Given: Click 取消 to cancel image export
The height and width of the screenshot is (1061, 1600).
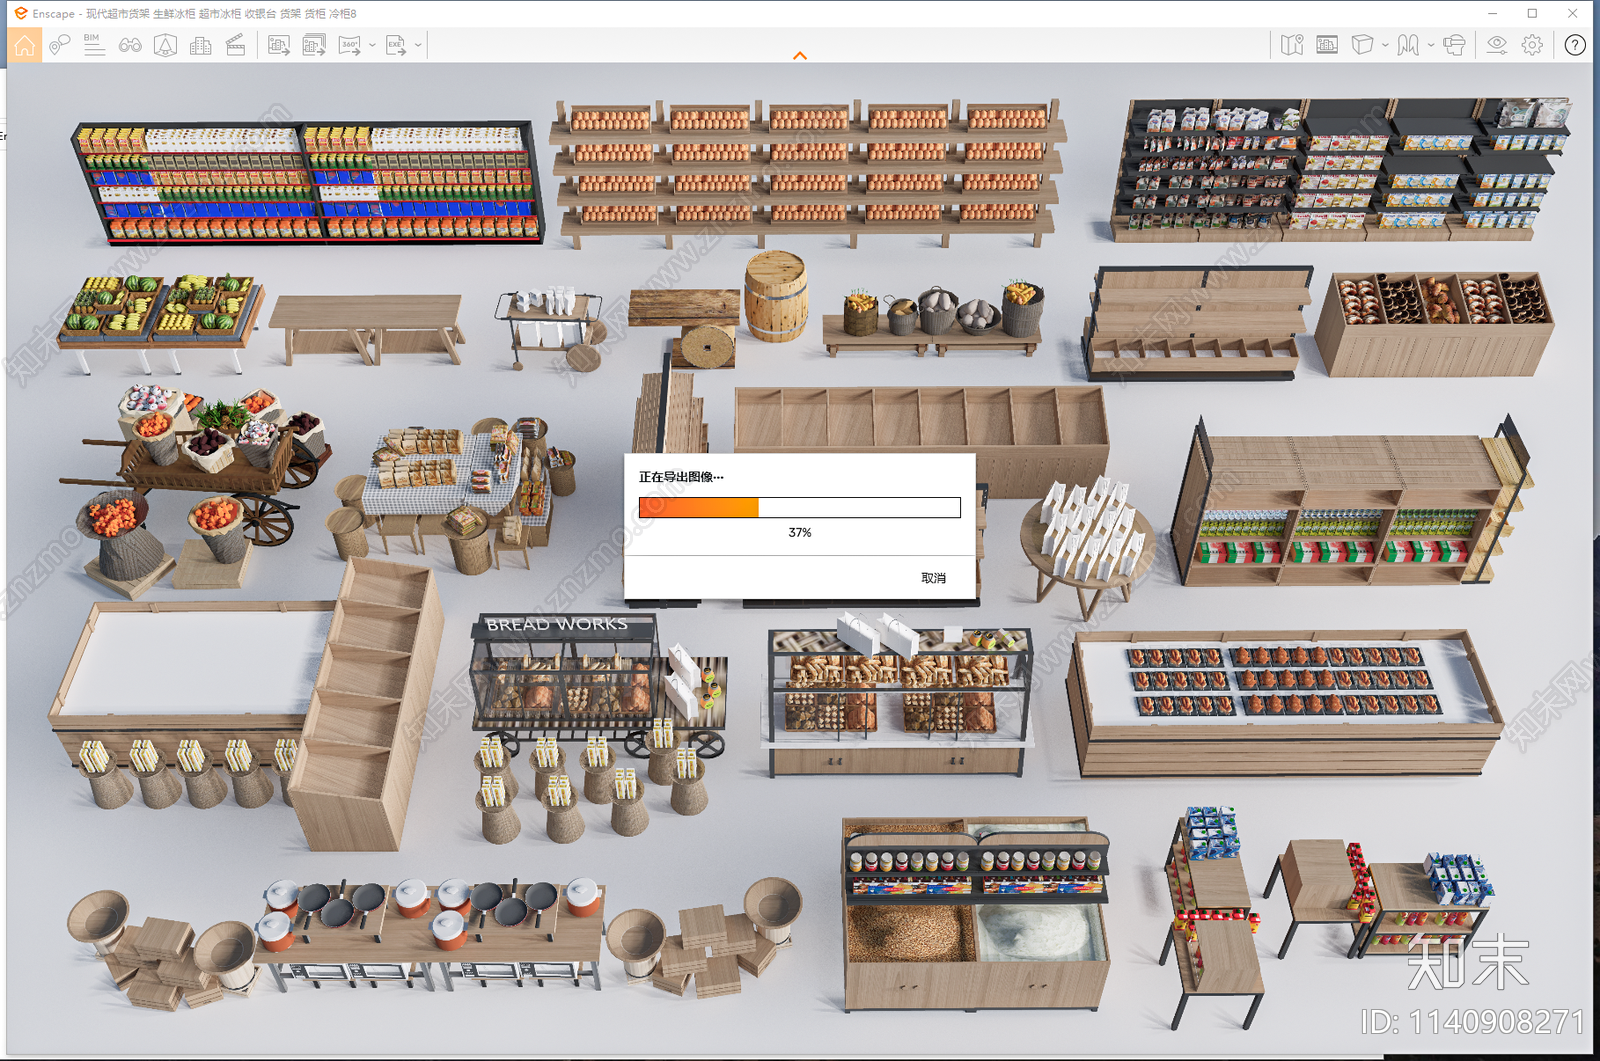Looking at the screenshot, I should click(x=933, y=578).
